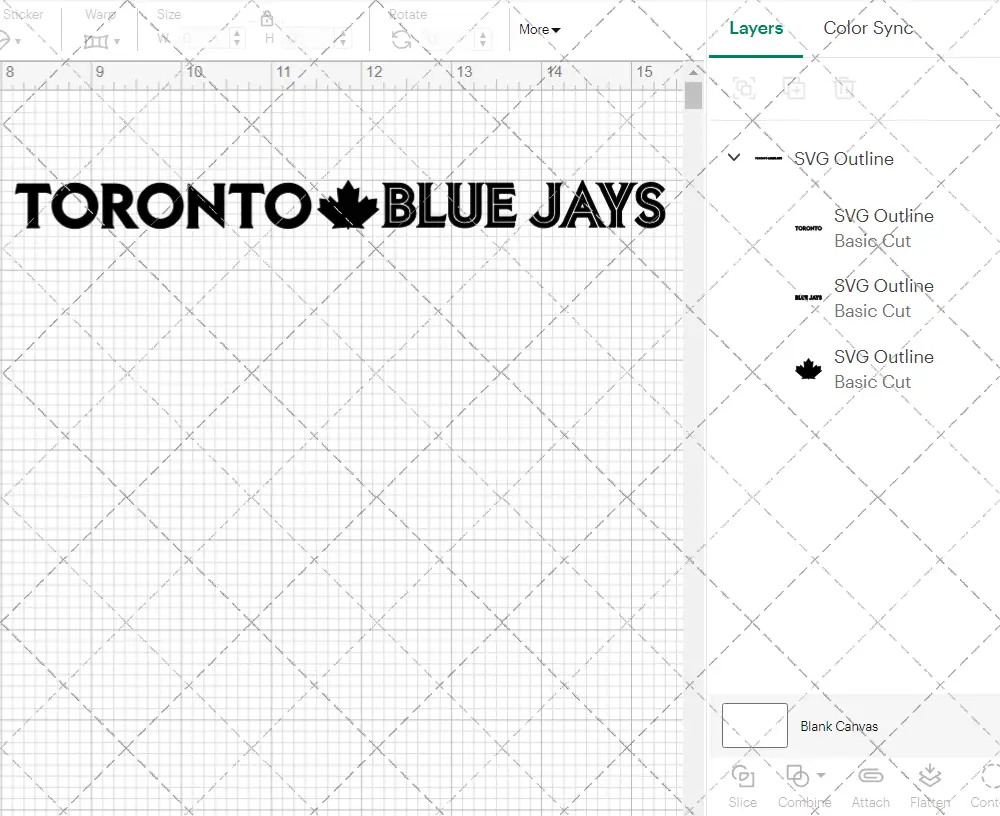
Task: Toggle the size aspect ratio lock
Action: click(267, 19)
